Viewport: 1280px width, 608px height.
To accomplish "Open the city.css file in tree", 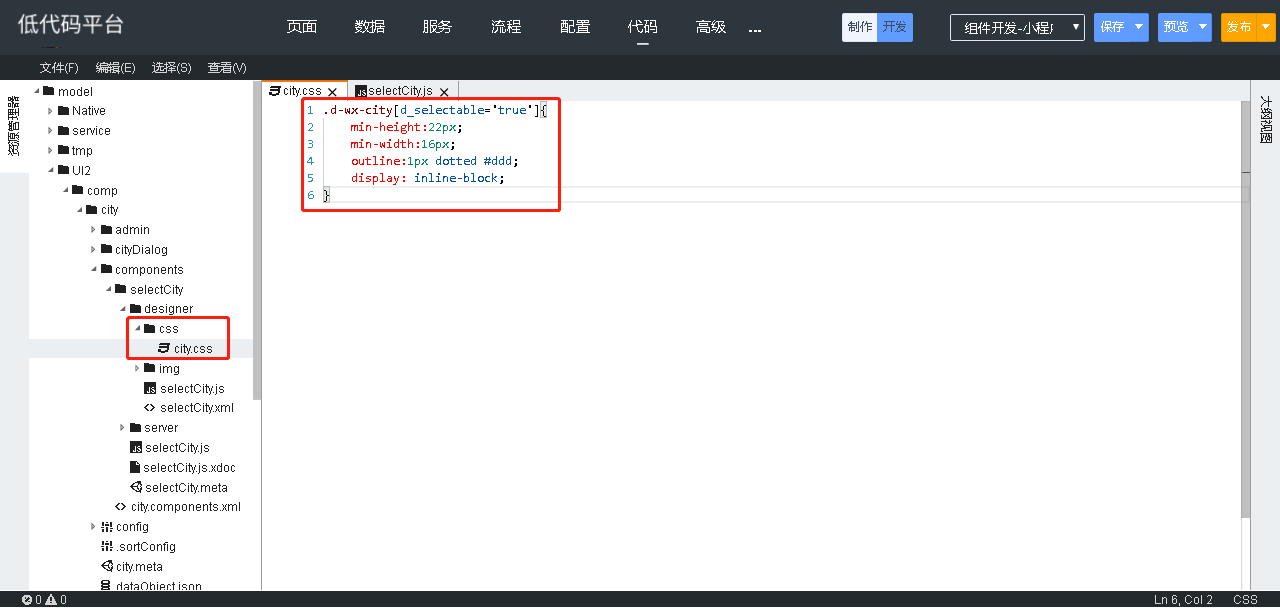I will pos(192,349).
